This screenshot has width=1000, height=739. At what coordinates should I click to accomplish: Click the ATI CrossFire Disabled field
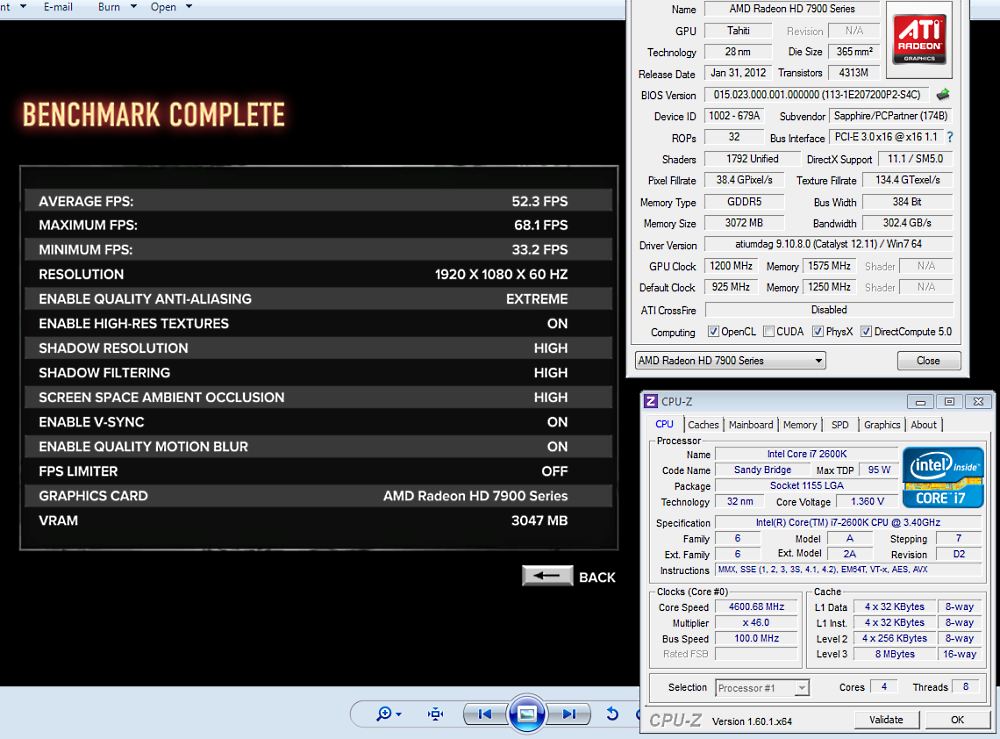point(828,310)
